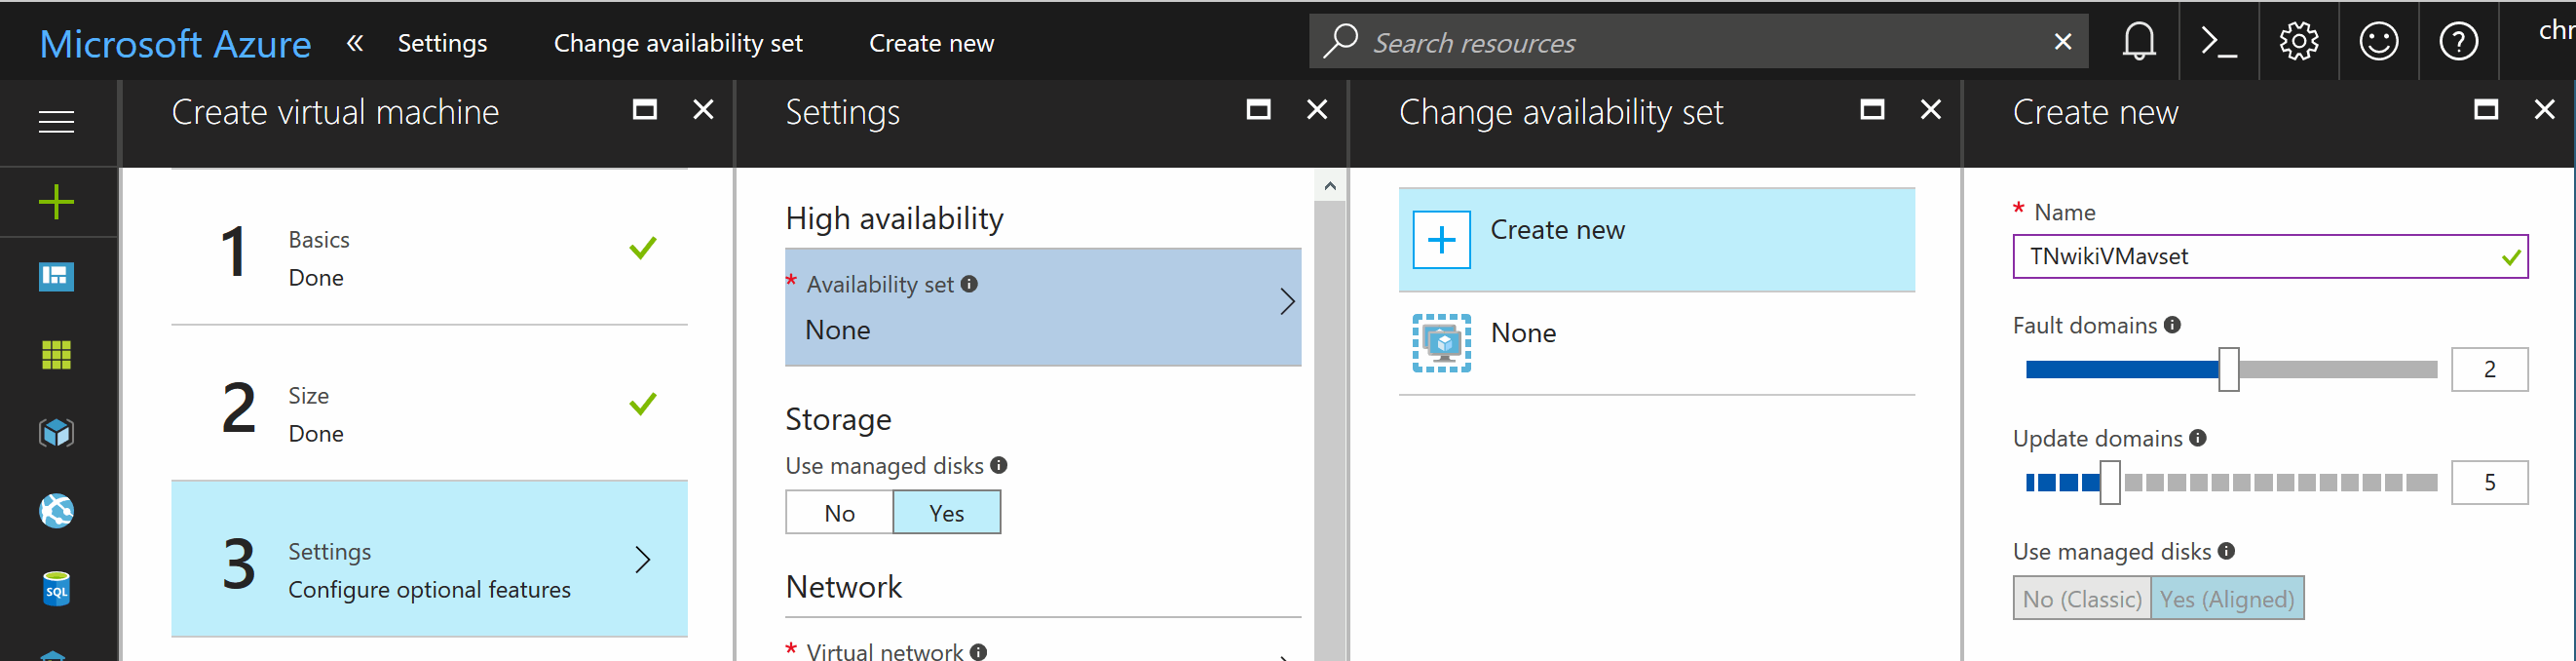This screenshot has height=661, width=2576.
Task: Open step 2 Size
Action: point(430,403)
